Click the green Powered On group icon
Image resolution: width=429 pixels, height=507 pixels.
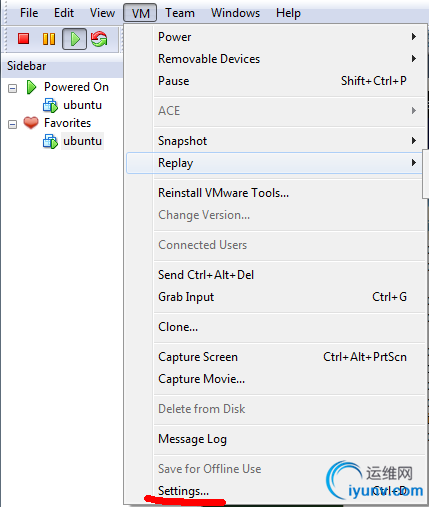pos(31,87)
